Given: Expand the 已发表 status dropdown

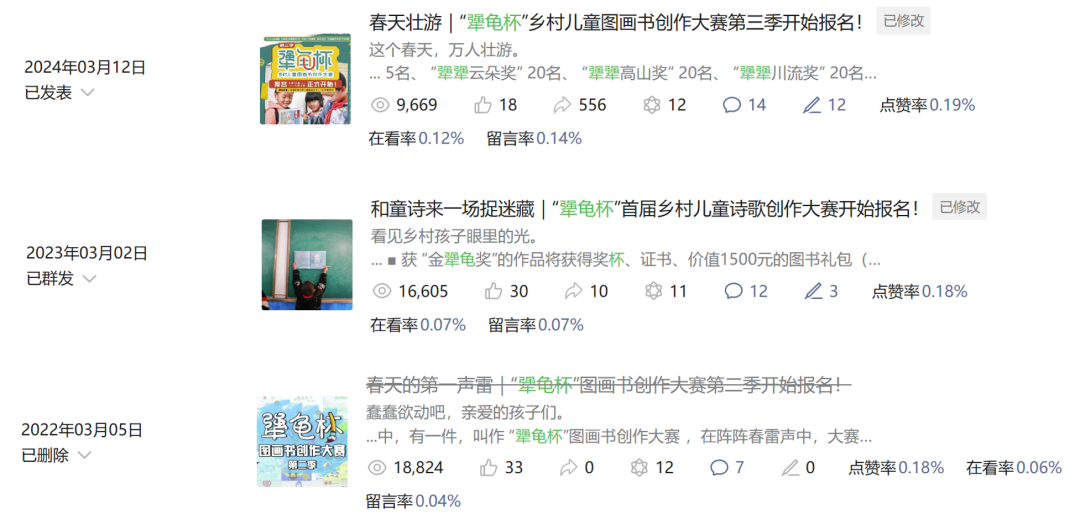Looking at the screenshot, I should pos(87,93).
